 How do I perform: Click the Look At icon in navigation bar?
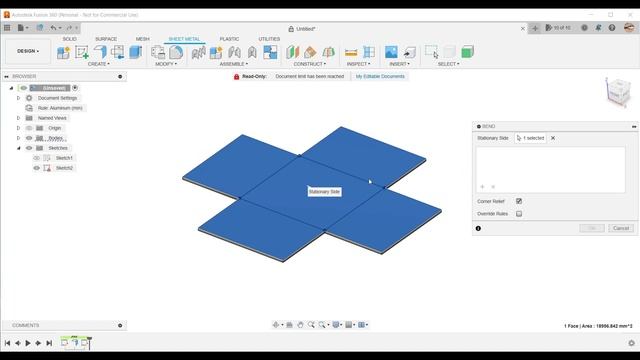pyautogui.click(x=289, y=325)
